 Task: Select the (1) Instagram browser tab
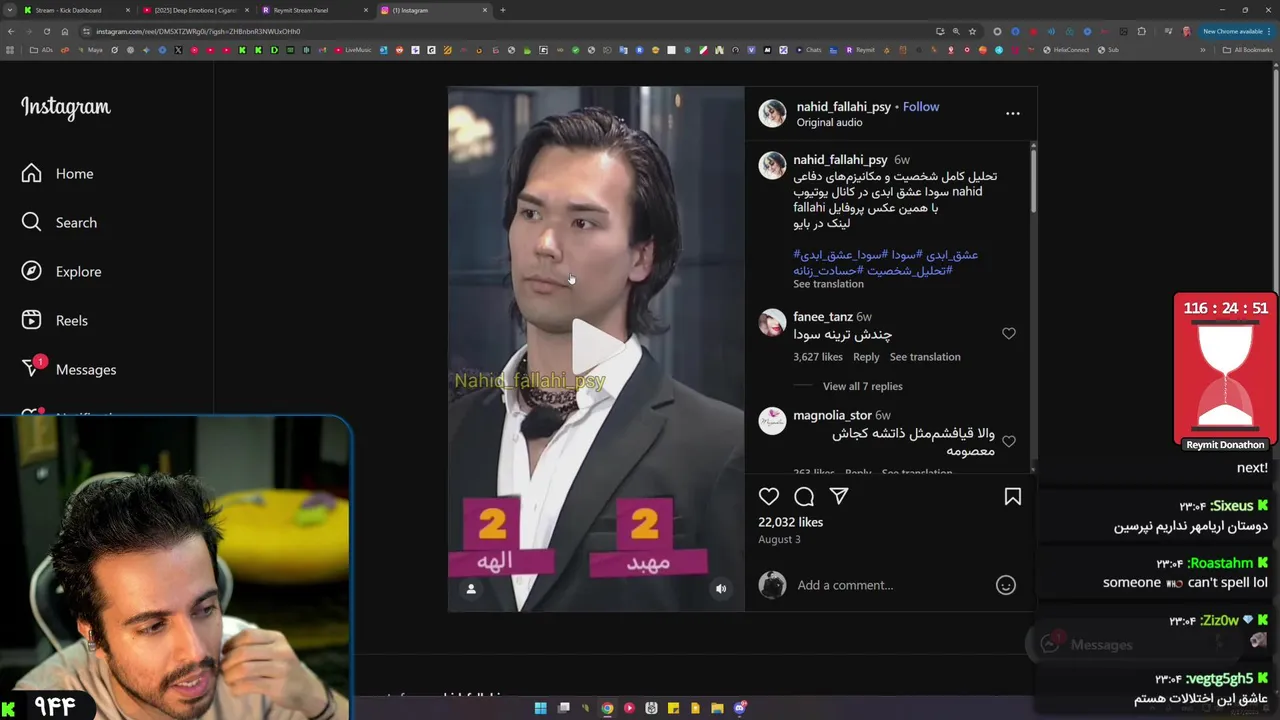tap(432, 10)
